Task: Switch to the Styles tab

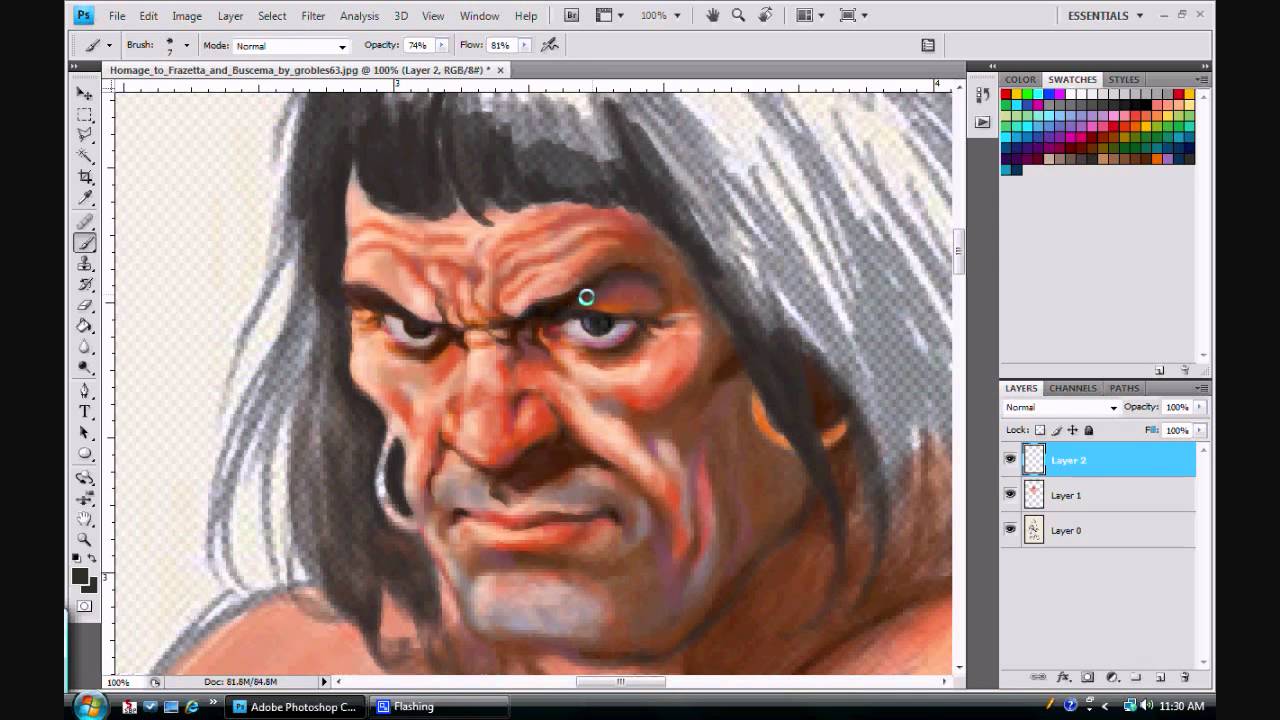Action: (x=1123, y=79)
